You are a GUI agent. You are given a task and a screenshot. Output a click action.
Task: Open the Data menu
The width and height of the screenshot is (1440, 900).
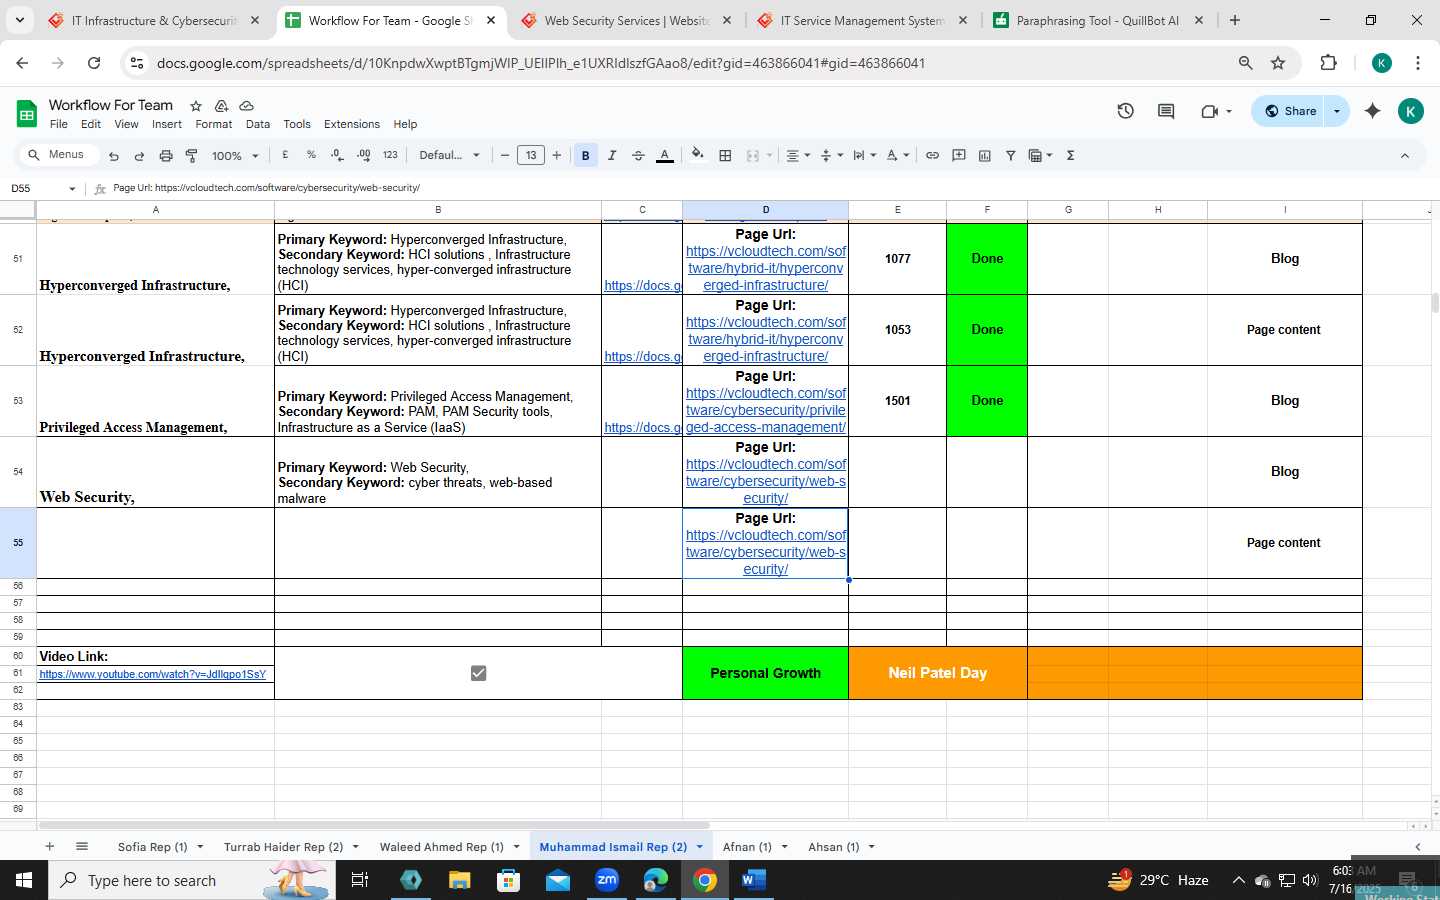[258, 124]
